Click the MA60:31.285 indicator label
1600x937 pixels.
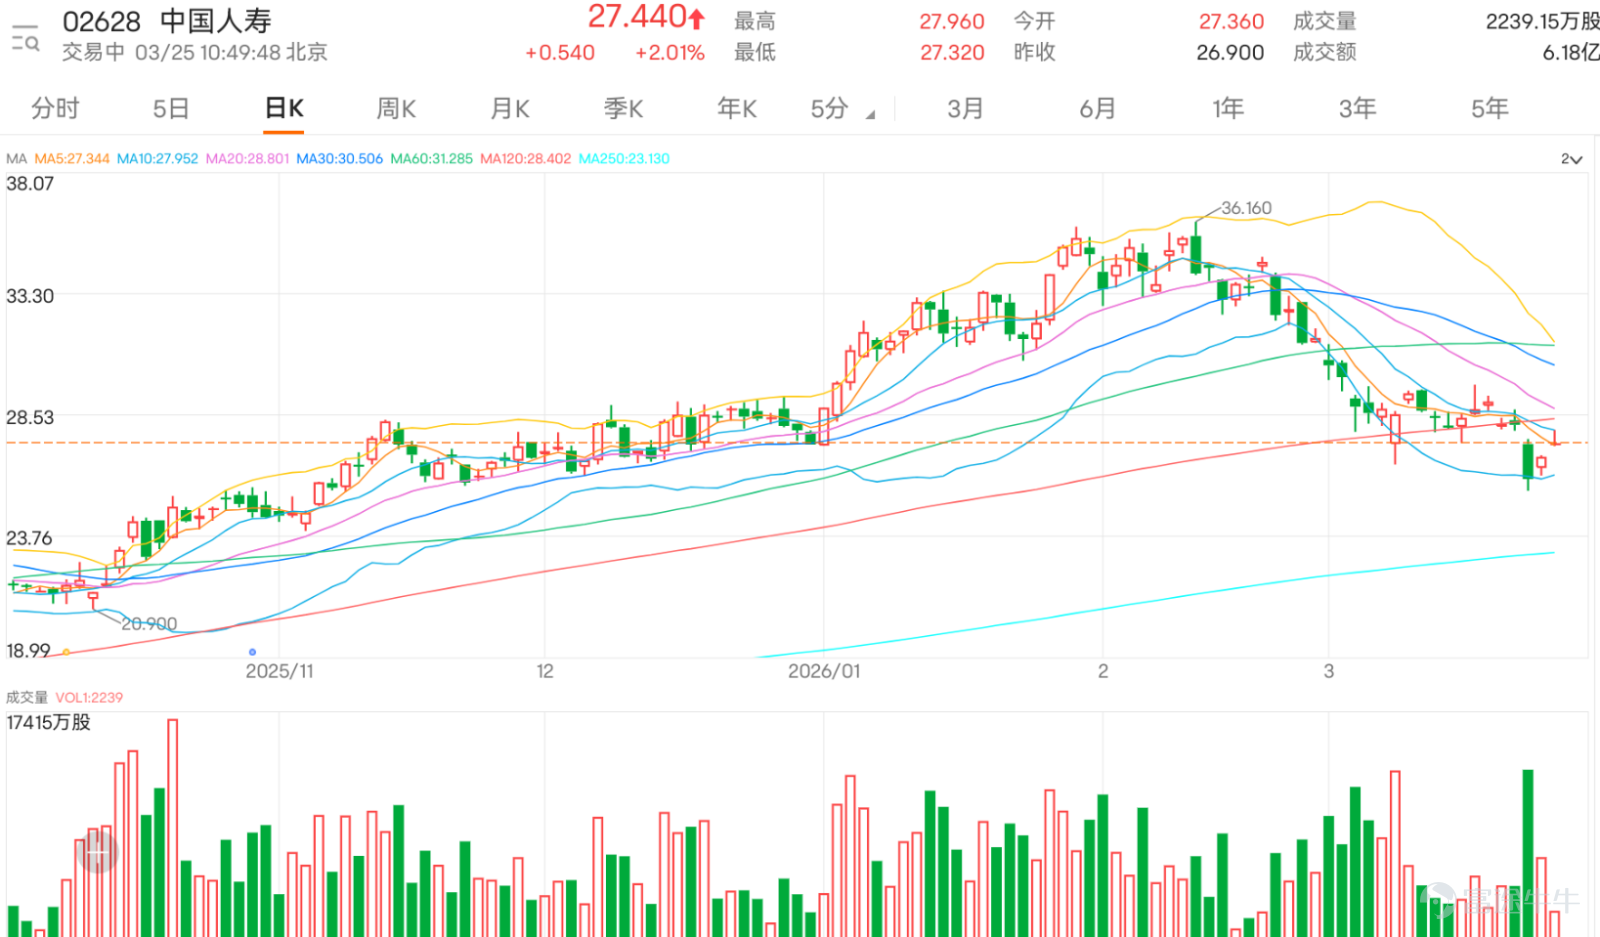point(432,159)
